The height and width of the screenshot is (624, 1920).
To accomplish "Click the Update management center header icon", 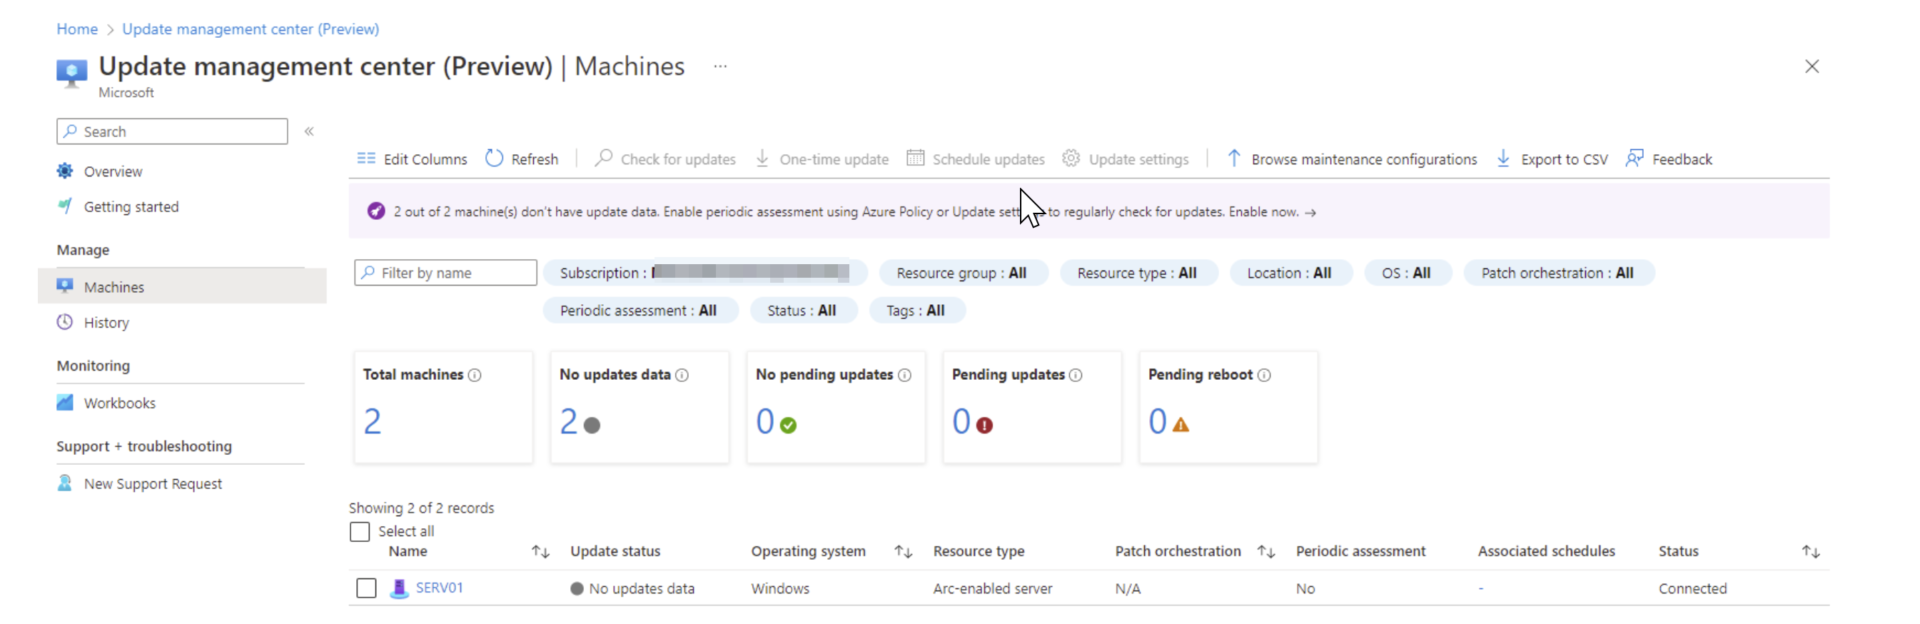I will coord(71,72).
